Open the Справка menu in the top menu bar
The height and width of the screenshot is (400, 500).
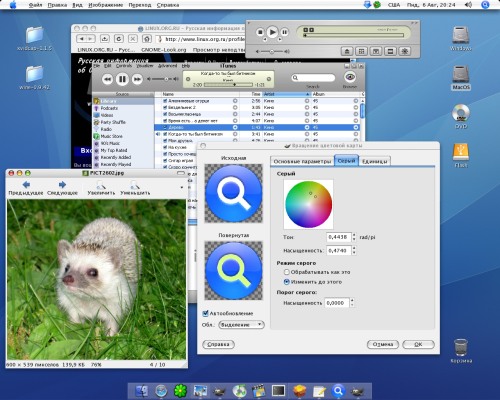tap(168, 5)
